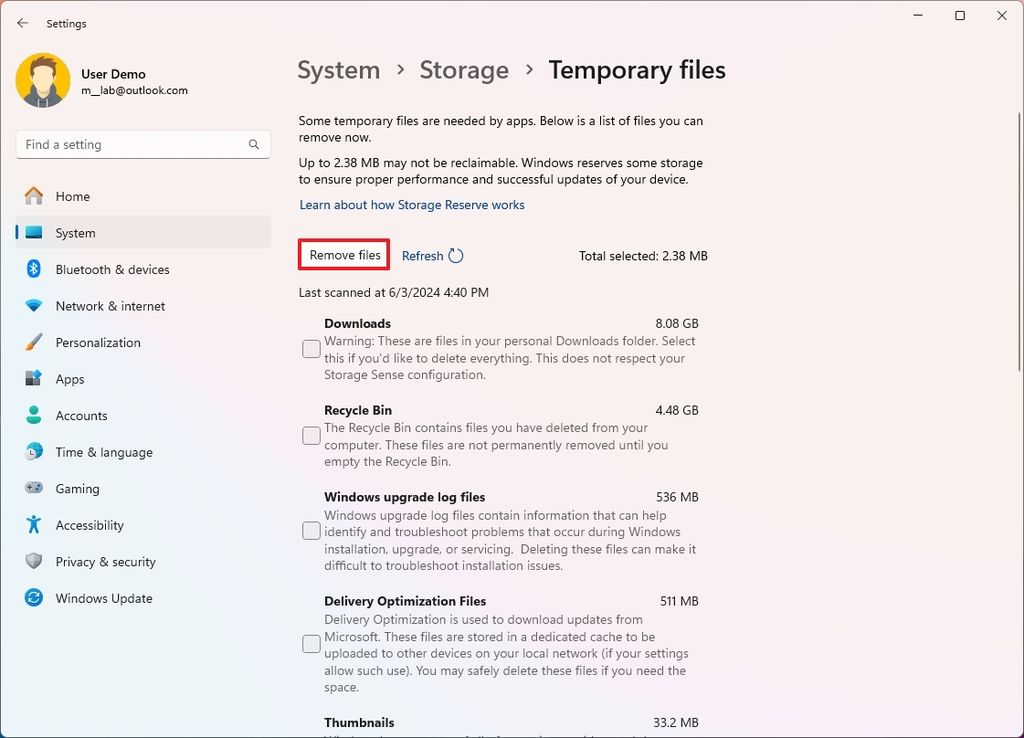This screenshot has width=1024, height=738.
Task: Open Accessibility settings
Action: click(x=89, y=525)
